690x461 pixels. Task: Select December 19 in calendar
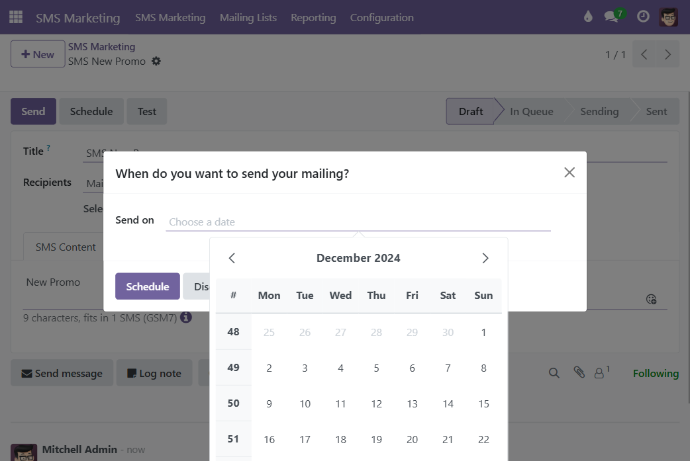tap(376, 439)
